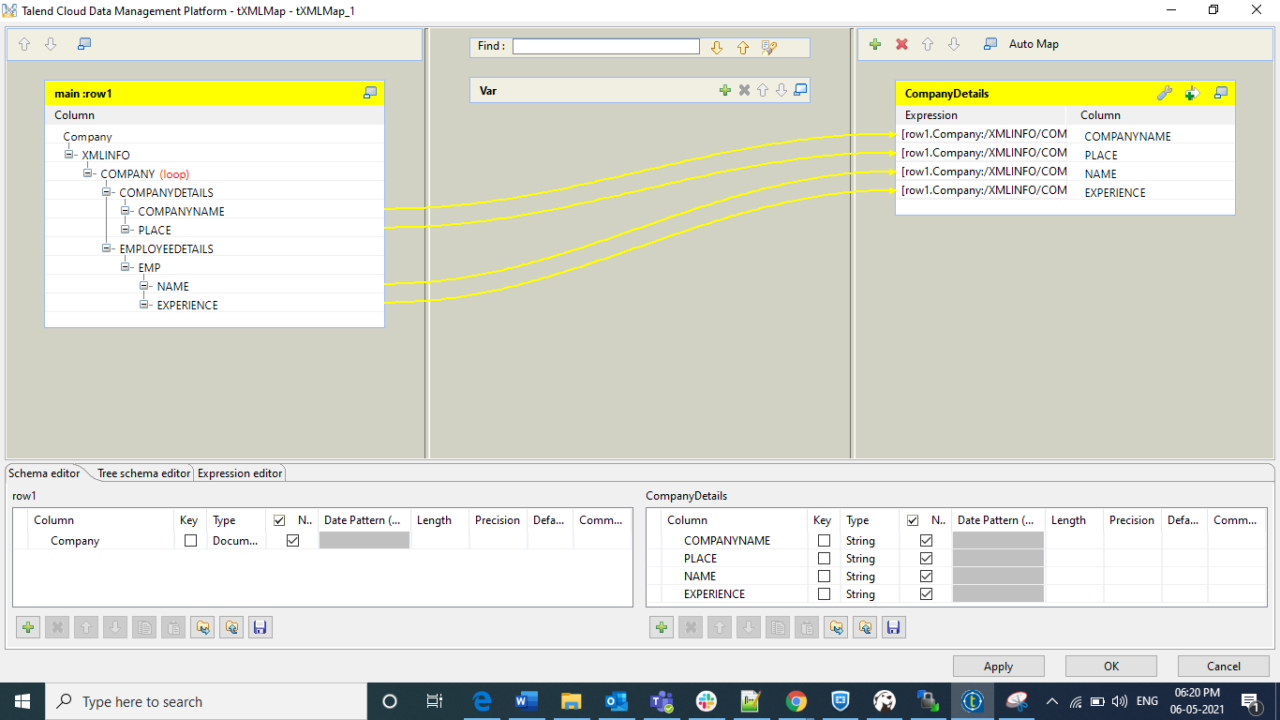
Task: Collapse the EMPLOYEEDETAILS tree node
Action: point(108,248)
